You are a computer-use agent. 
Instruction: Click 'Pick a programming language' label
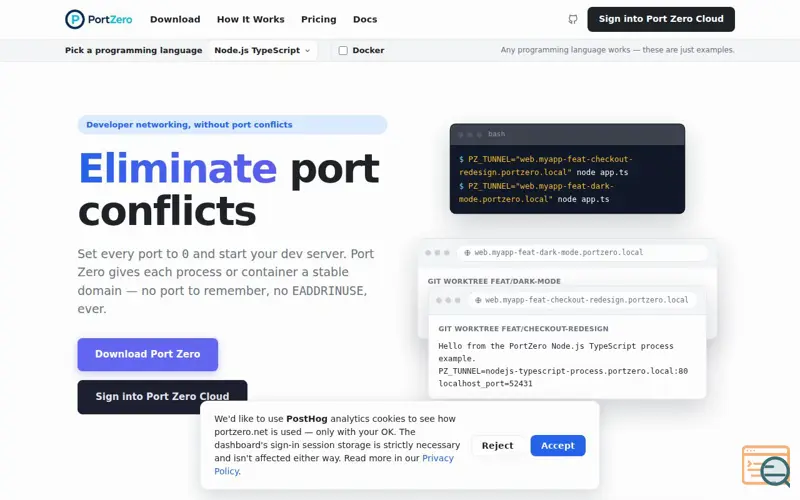[x=134, y=51]
